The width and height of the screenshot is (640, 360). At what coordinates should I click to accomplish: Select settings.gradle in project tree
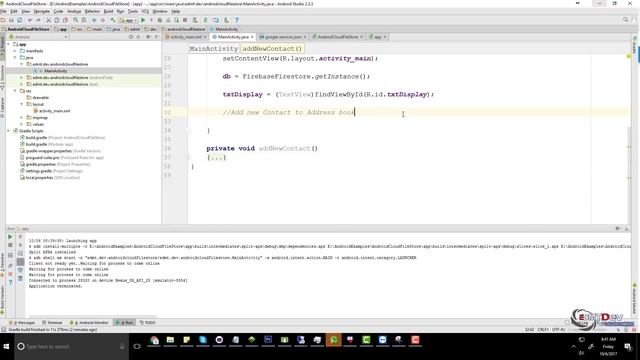(x=38, y=171)
